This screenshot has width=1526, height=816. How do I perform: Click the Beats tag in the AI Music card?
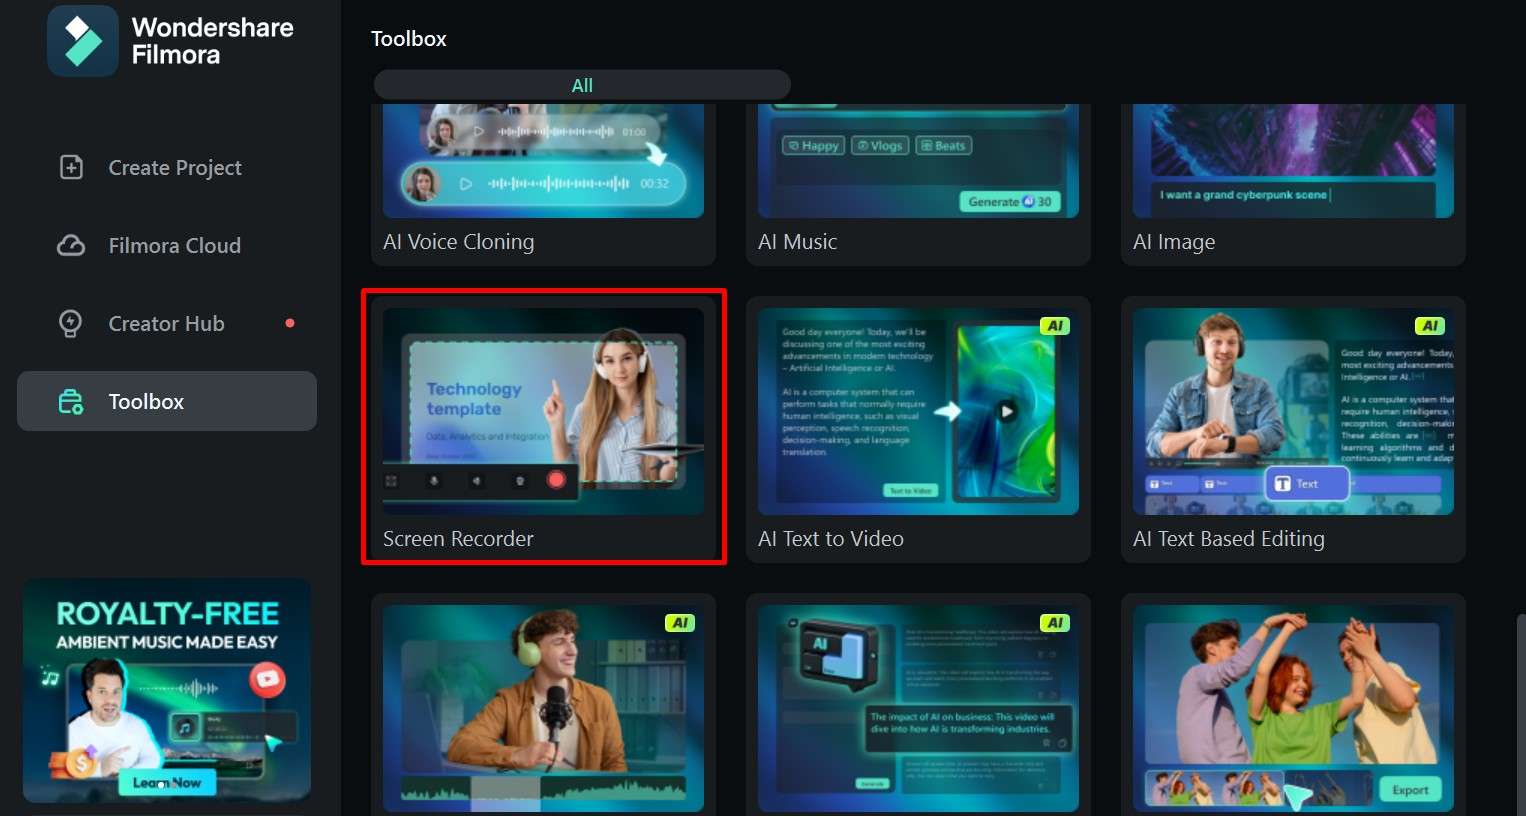tap(943, 145)
